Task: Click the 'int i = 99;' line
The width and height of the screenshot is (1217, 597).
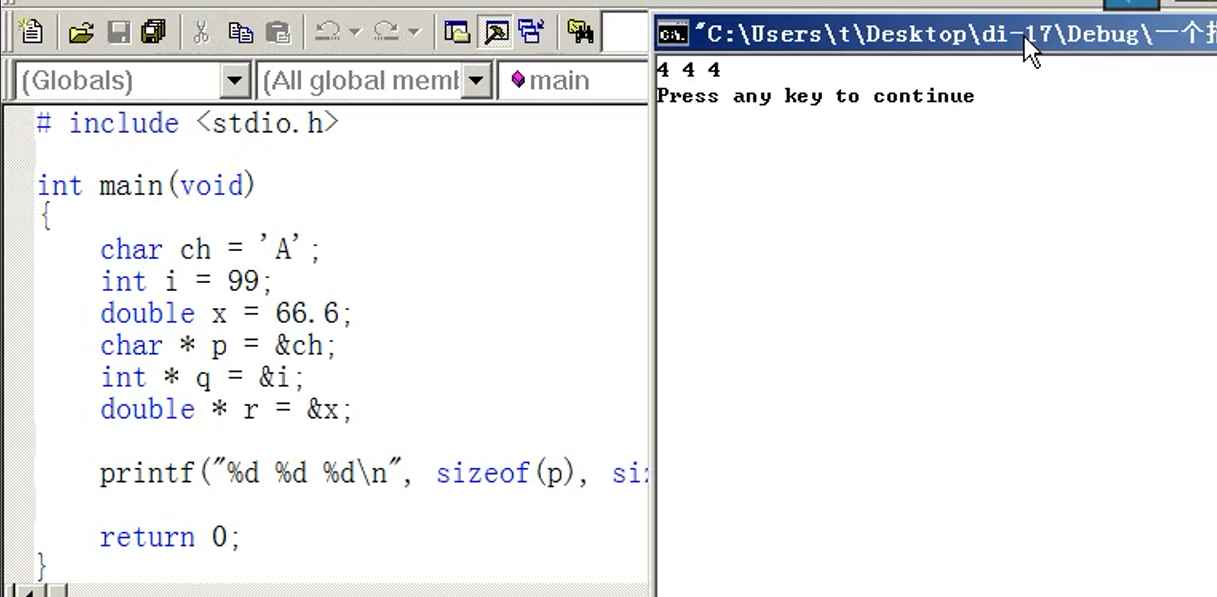Action: (x=186, y=281)
